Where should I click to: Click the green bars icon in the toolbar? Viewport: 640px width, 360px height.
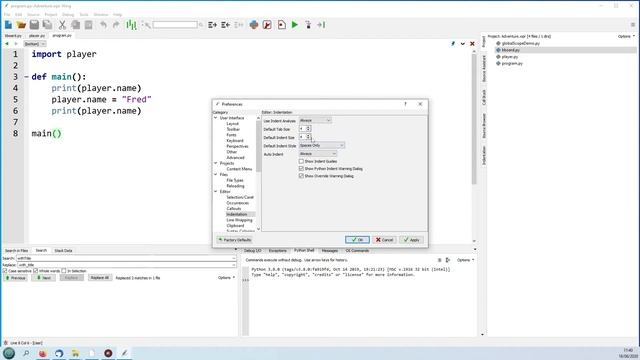point(131,25)
